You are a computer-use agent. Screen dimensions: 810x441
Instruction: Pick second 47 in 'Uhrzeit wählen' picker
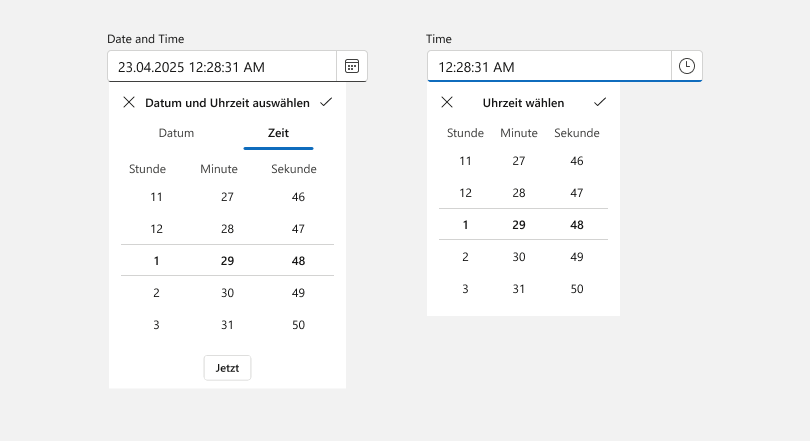[x=577, y=193]
